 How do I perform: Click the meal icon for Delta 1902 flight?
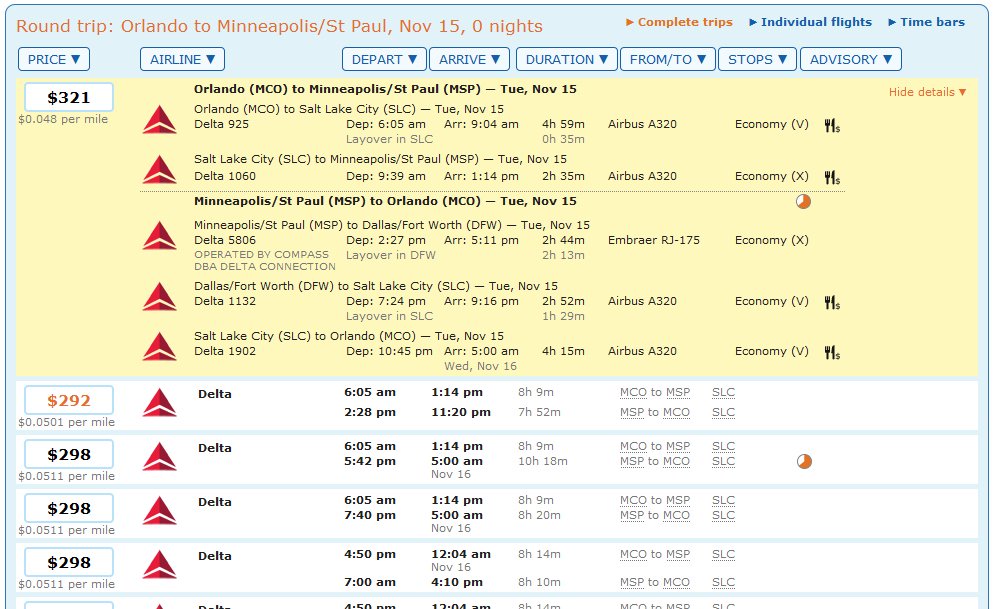pos(831,352)
